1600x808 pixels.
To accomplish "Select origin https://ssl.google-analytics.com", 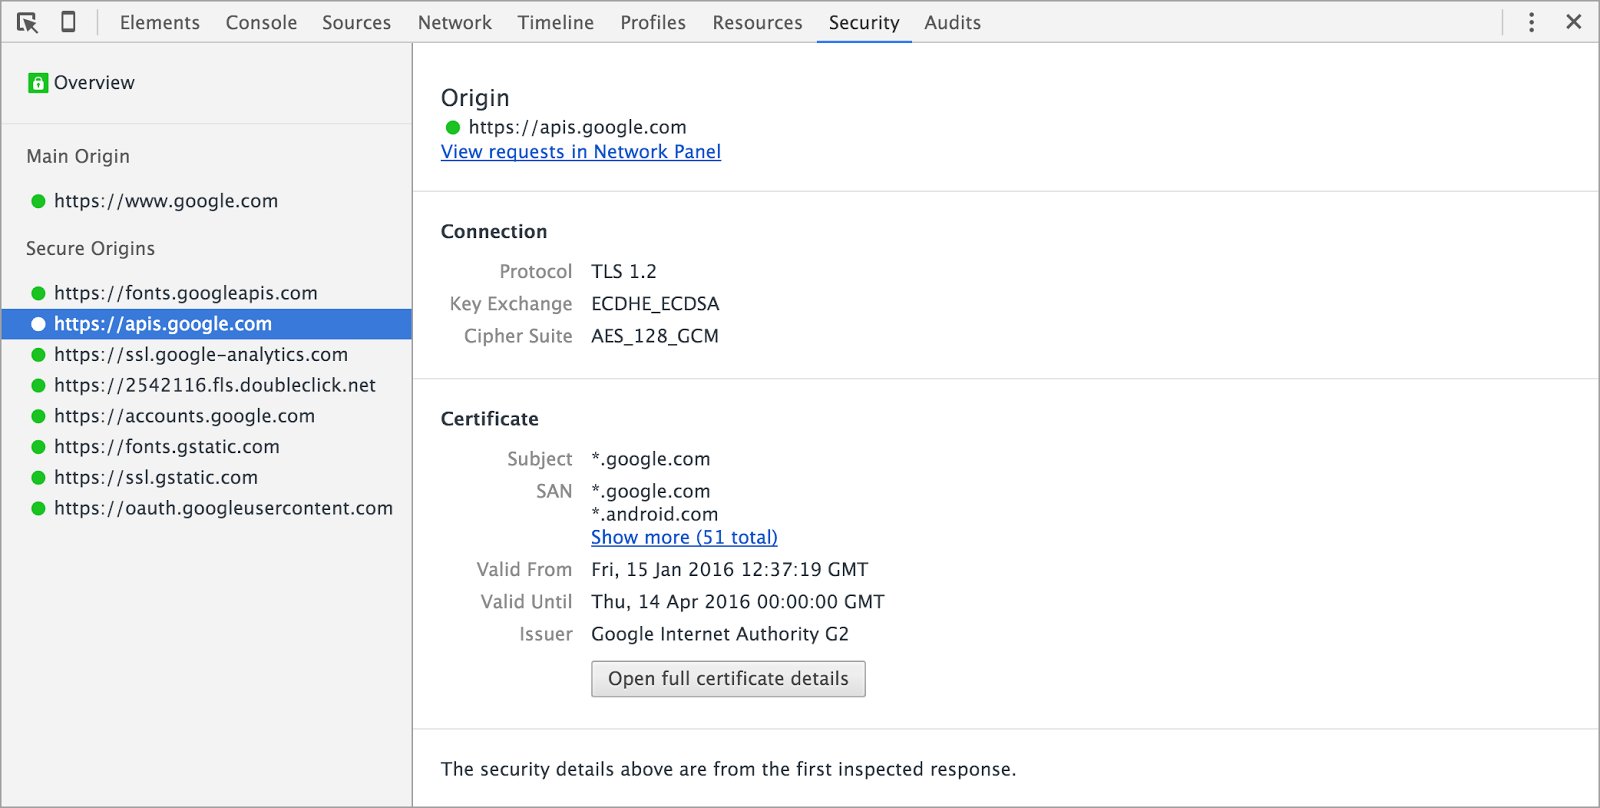I will [201, 355].
